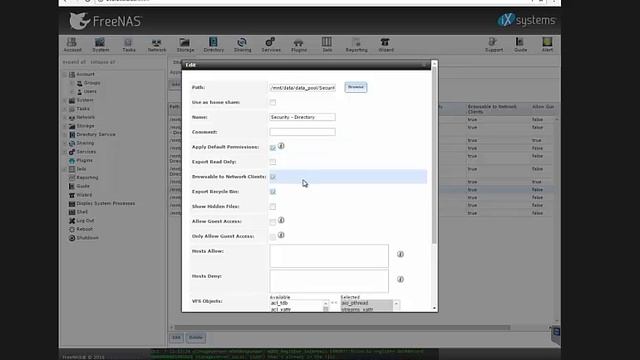640x360 pixels.
Task: Toggle Export Read Only checkbox
Action: 273,162
